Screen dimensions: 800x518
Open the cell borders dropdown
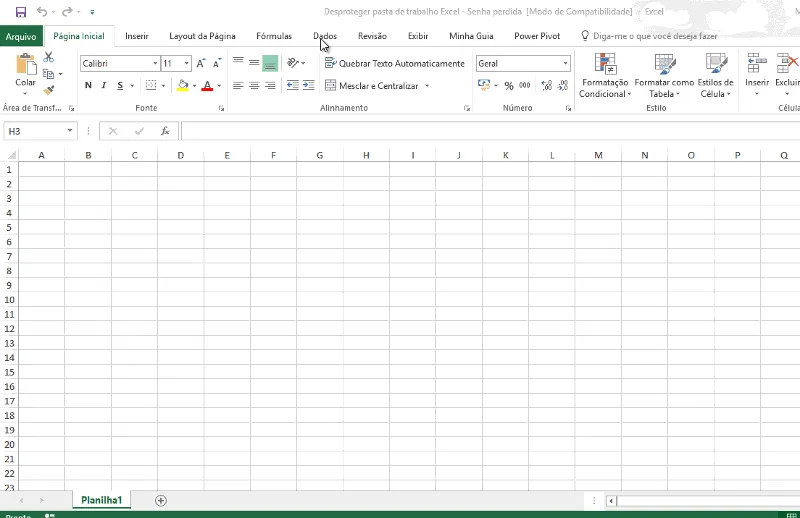[x=163, y=86]
